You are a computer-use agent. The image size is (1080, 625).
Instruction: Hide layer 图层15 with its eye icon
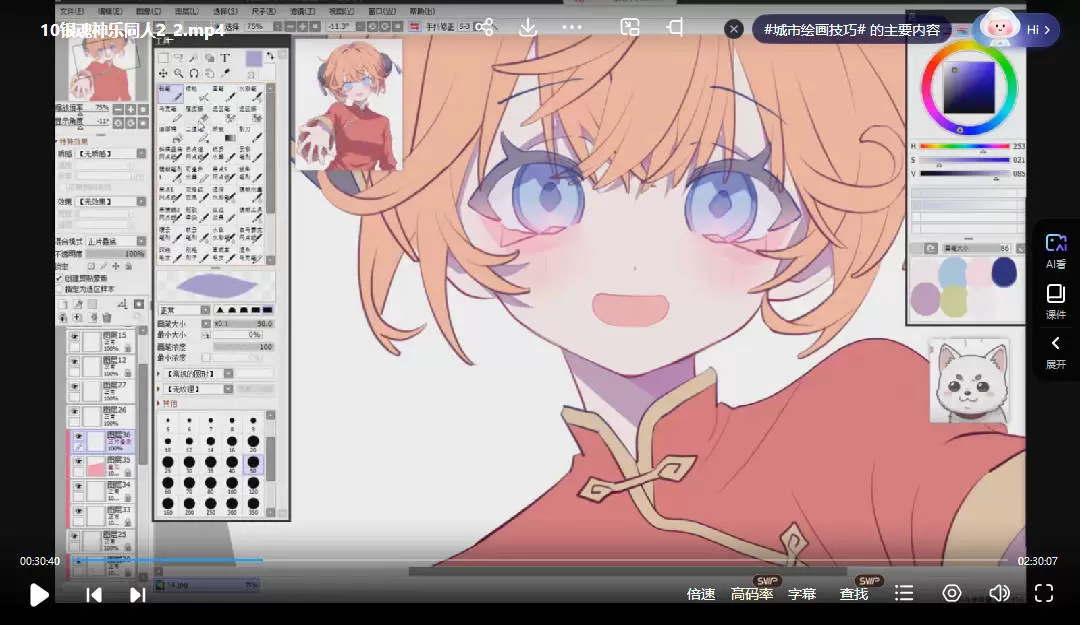(75, 337)
